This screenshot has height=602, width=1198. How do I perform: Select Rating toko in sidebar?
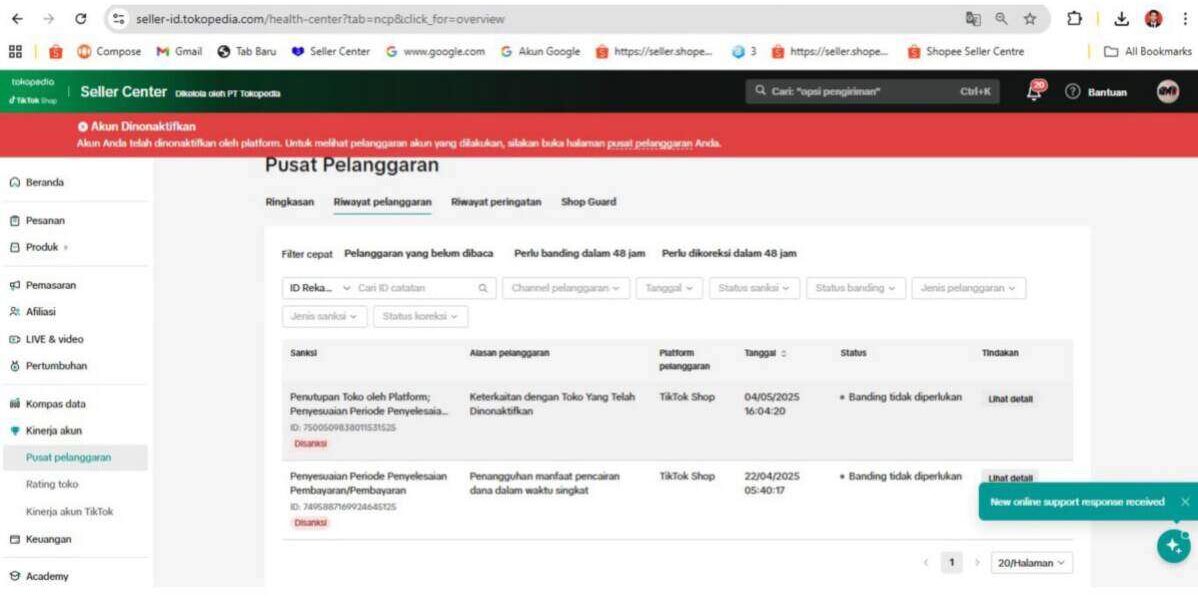click(x=52, y=484)
